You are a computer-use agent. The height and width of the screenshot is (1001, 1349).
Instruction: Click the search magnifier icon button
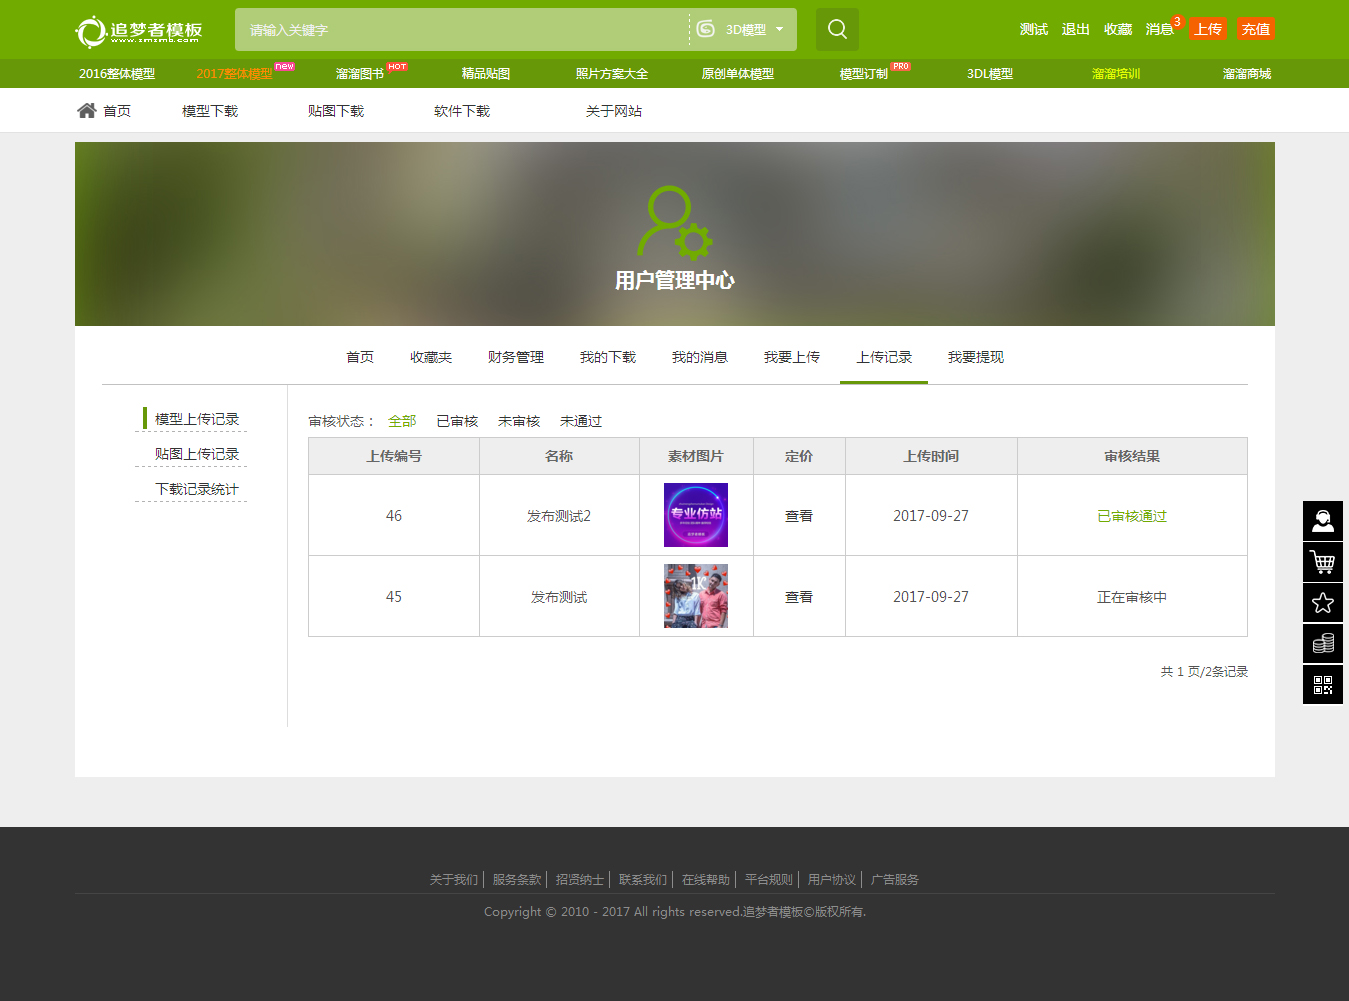tap(837, 30)
